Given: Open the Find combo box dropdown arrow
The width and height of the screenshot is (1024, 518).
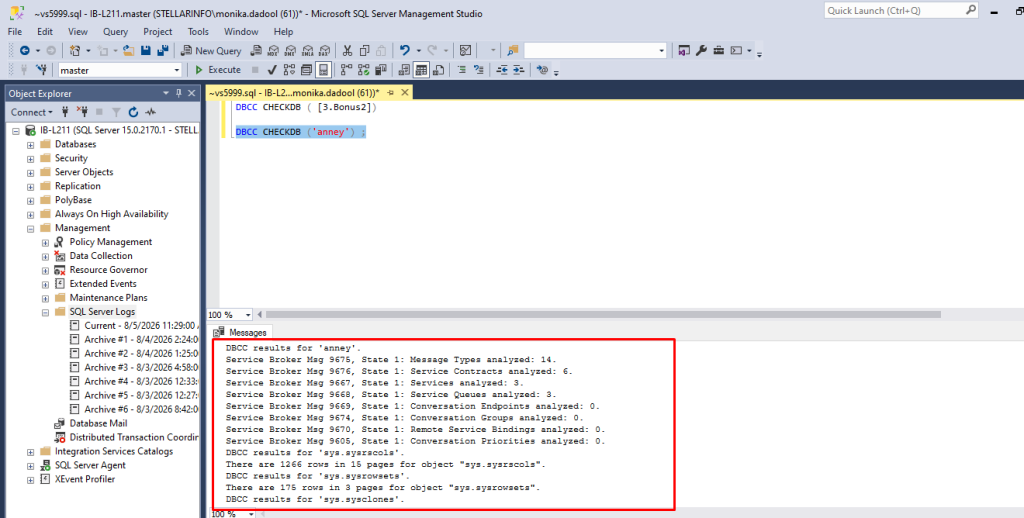Looking at the screenshot, I should coord(661,50).
